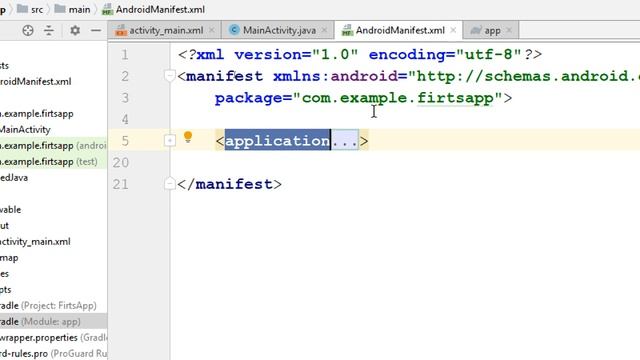Close the app tab
Viewport: 640px width, 360px height.
[x=509, y=30]
